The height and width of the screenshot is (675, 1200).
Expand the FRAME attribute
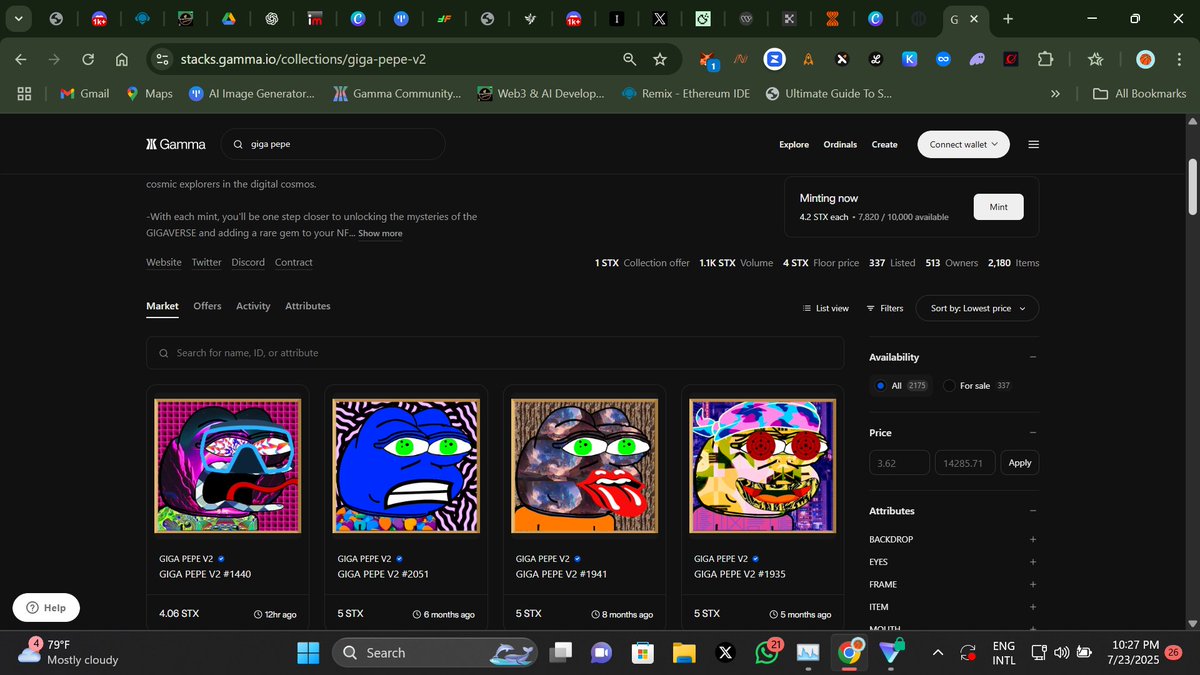pos(1033,584)
